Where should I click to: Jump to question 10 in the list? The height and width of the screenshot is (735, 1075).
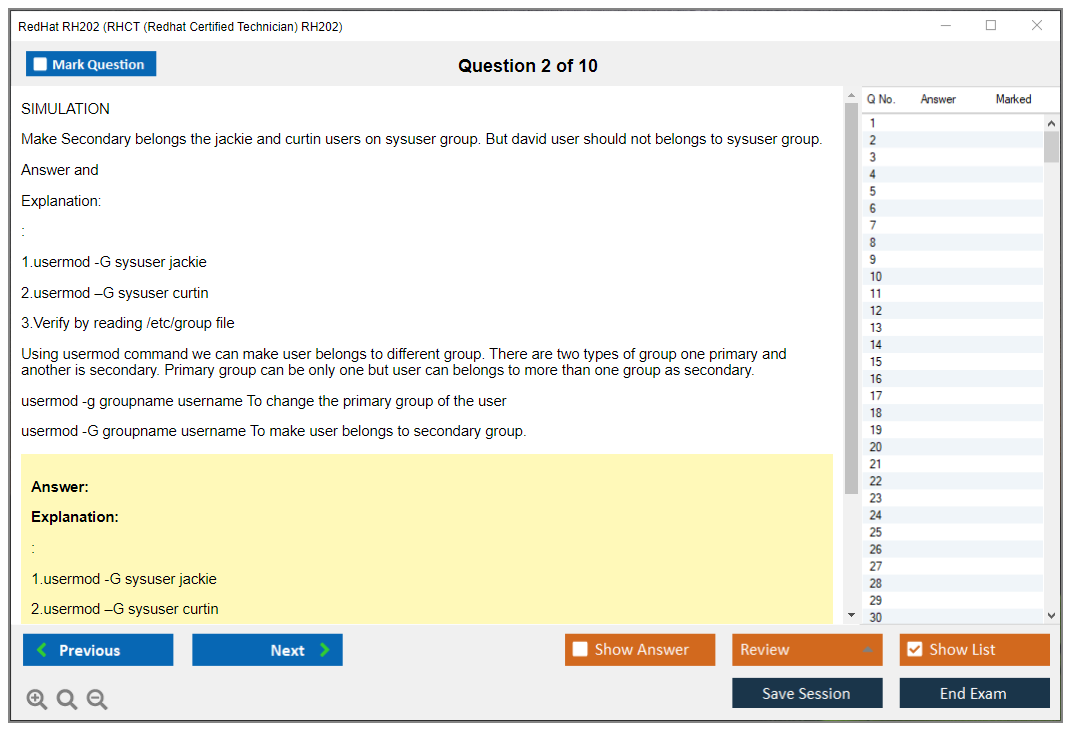pos(876,276)
